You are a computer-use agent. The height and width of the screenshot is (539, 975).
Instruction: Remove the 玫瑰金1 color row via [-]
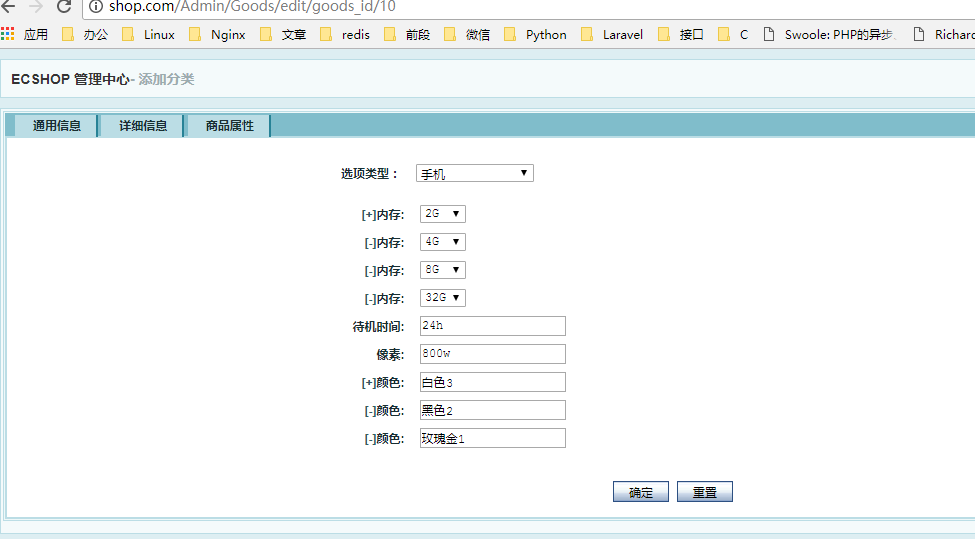pyautogui.click(x=368, y=439)
